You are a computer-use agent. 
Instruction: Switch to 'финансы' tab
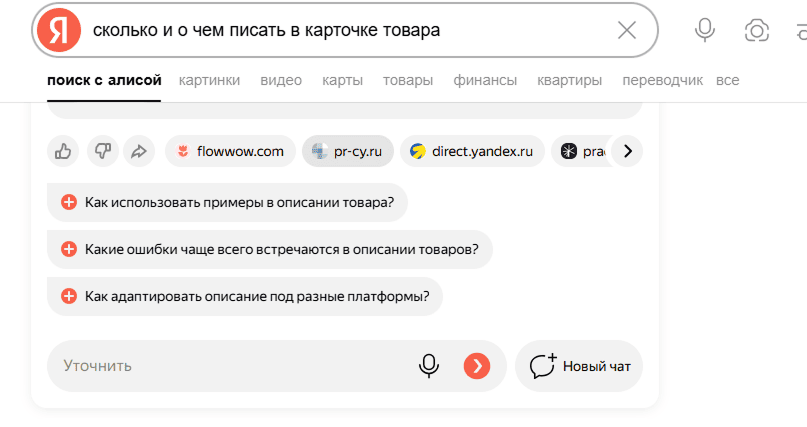click(485, 80)
